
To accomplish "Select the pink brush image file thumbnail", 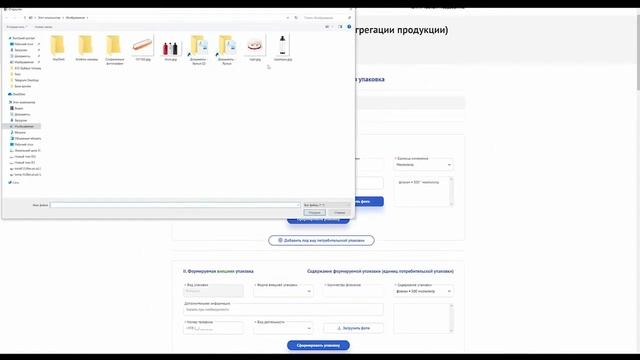I will pyautogui.click(x=142, y=46).
